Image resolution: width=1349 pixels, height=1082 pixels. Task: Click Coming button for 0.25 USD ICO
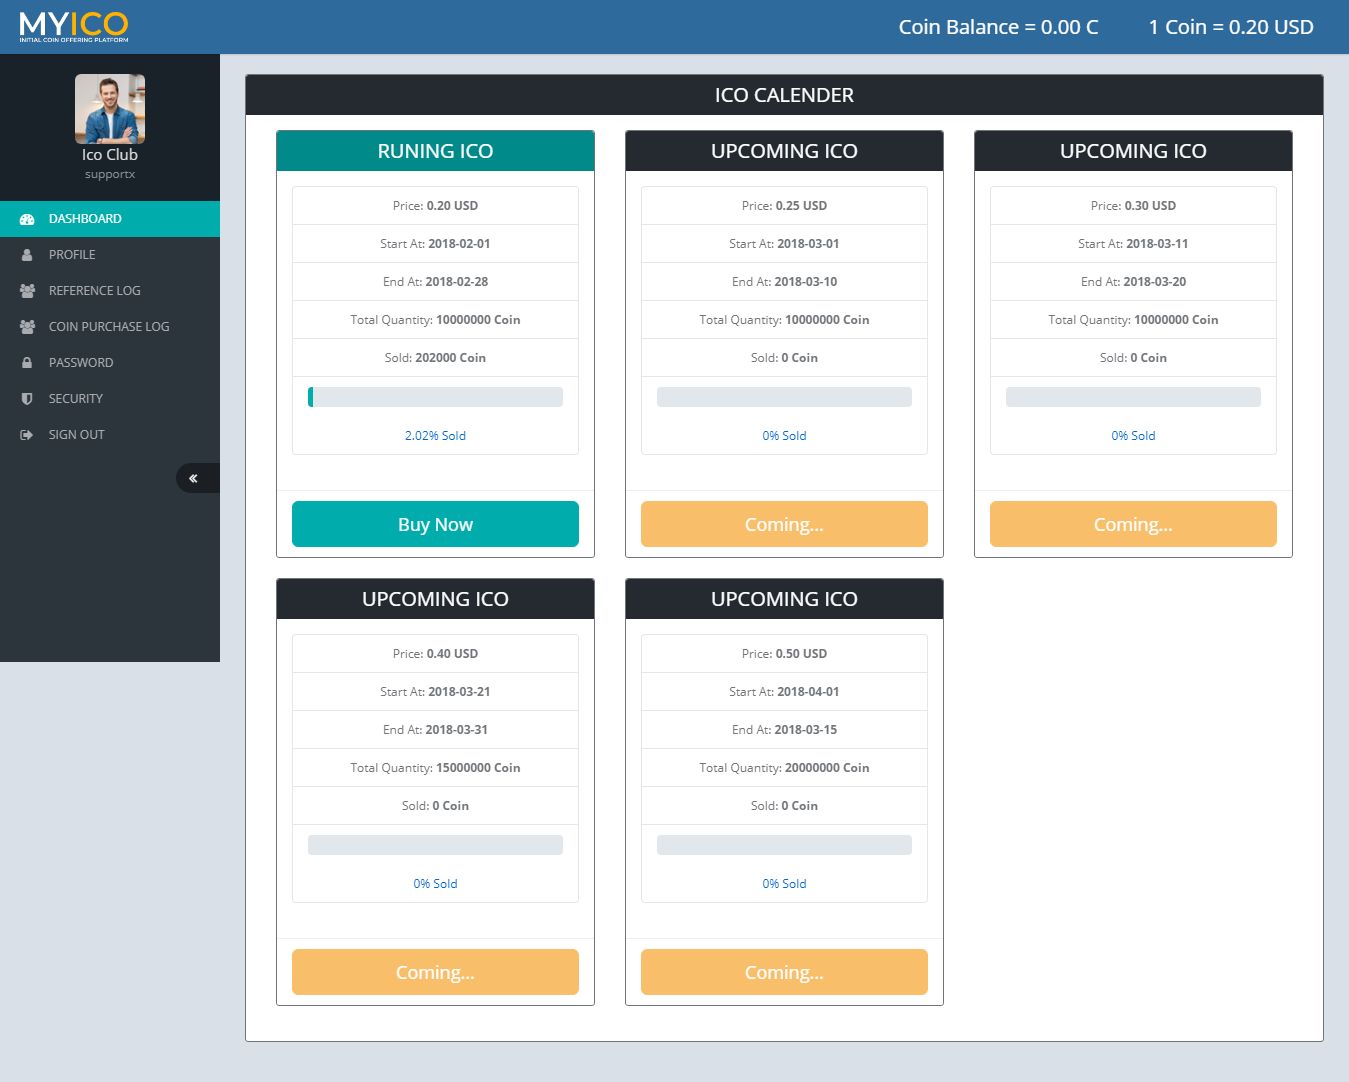(784, 524)
